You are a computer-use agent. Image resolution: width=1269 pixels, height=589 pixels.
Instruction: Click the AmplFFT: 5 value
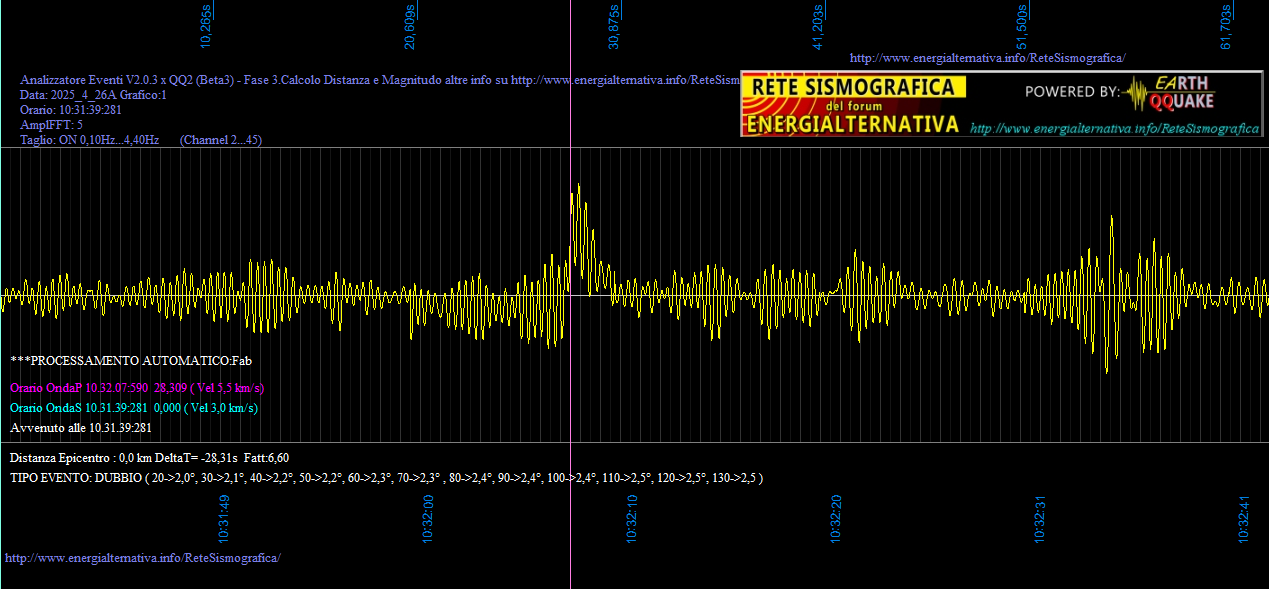[51, 125]
